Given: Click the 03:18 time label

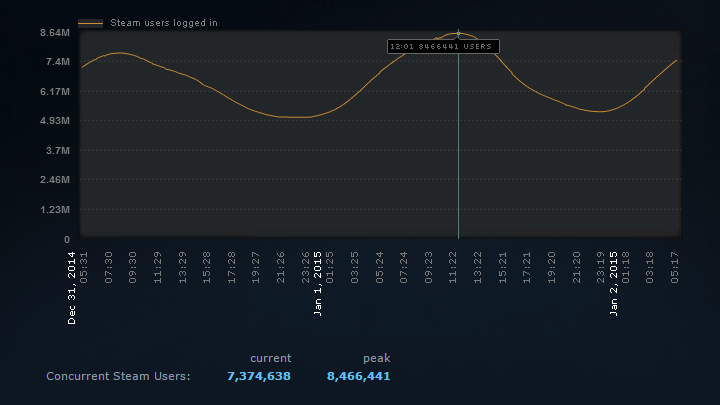Looking at the screenshot, I should (x=650, y=267).
